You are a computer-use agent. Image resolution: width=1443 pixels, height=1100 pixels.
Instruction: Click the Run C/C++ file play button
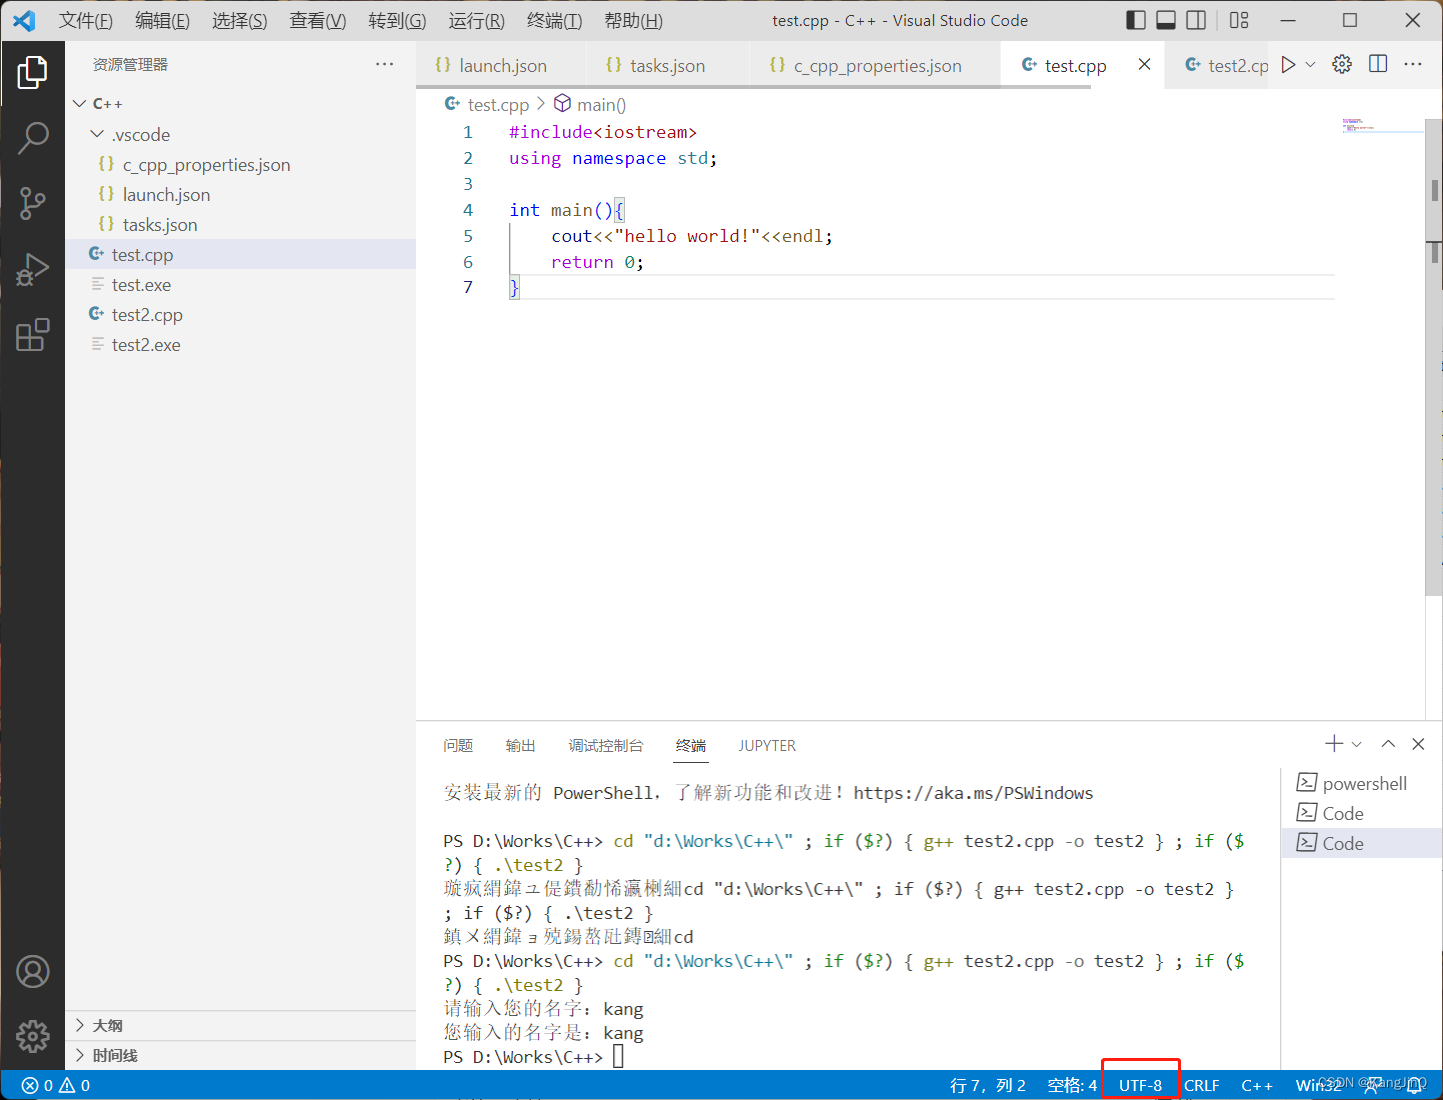point(1288,65)
